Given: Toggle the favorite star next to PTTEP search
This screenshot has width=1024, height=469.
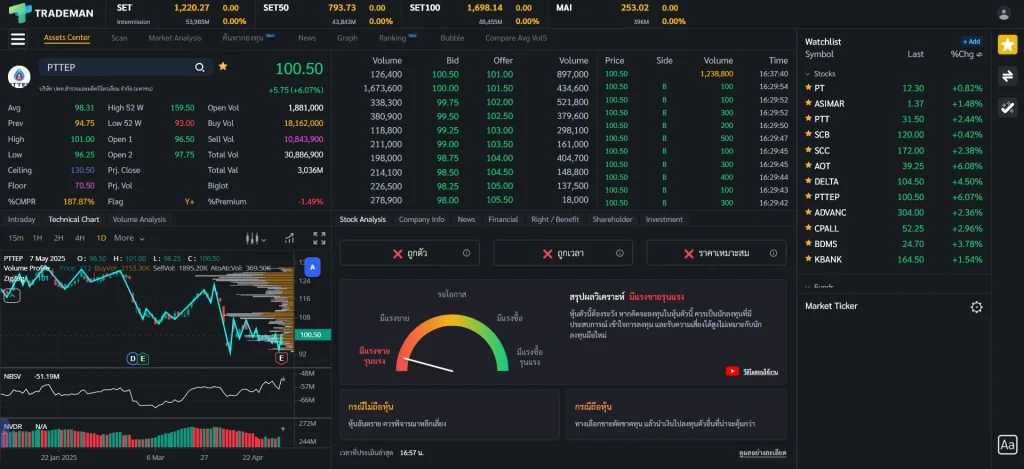Looking at the screenshot, I should pos(223,66).
